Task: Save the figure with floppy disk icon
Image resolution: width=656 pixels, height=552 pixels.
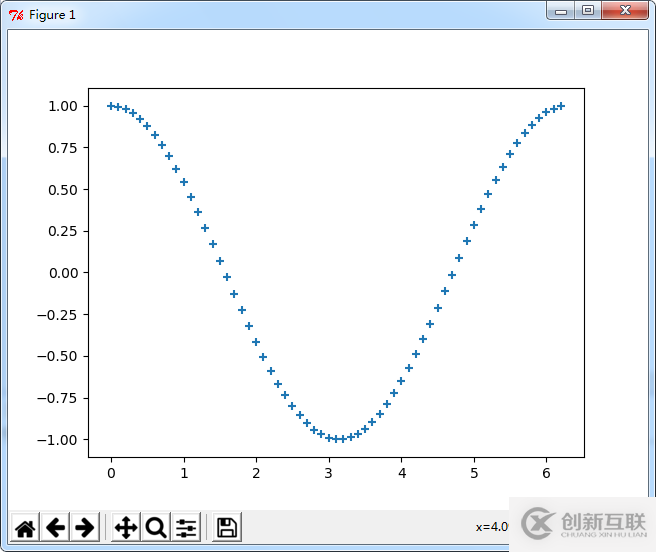Action: tap(227, 527)
